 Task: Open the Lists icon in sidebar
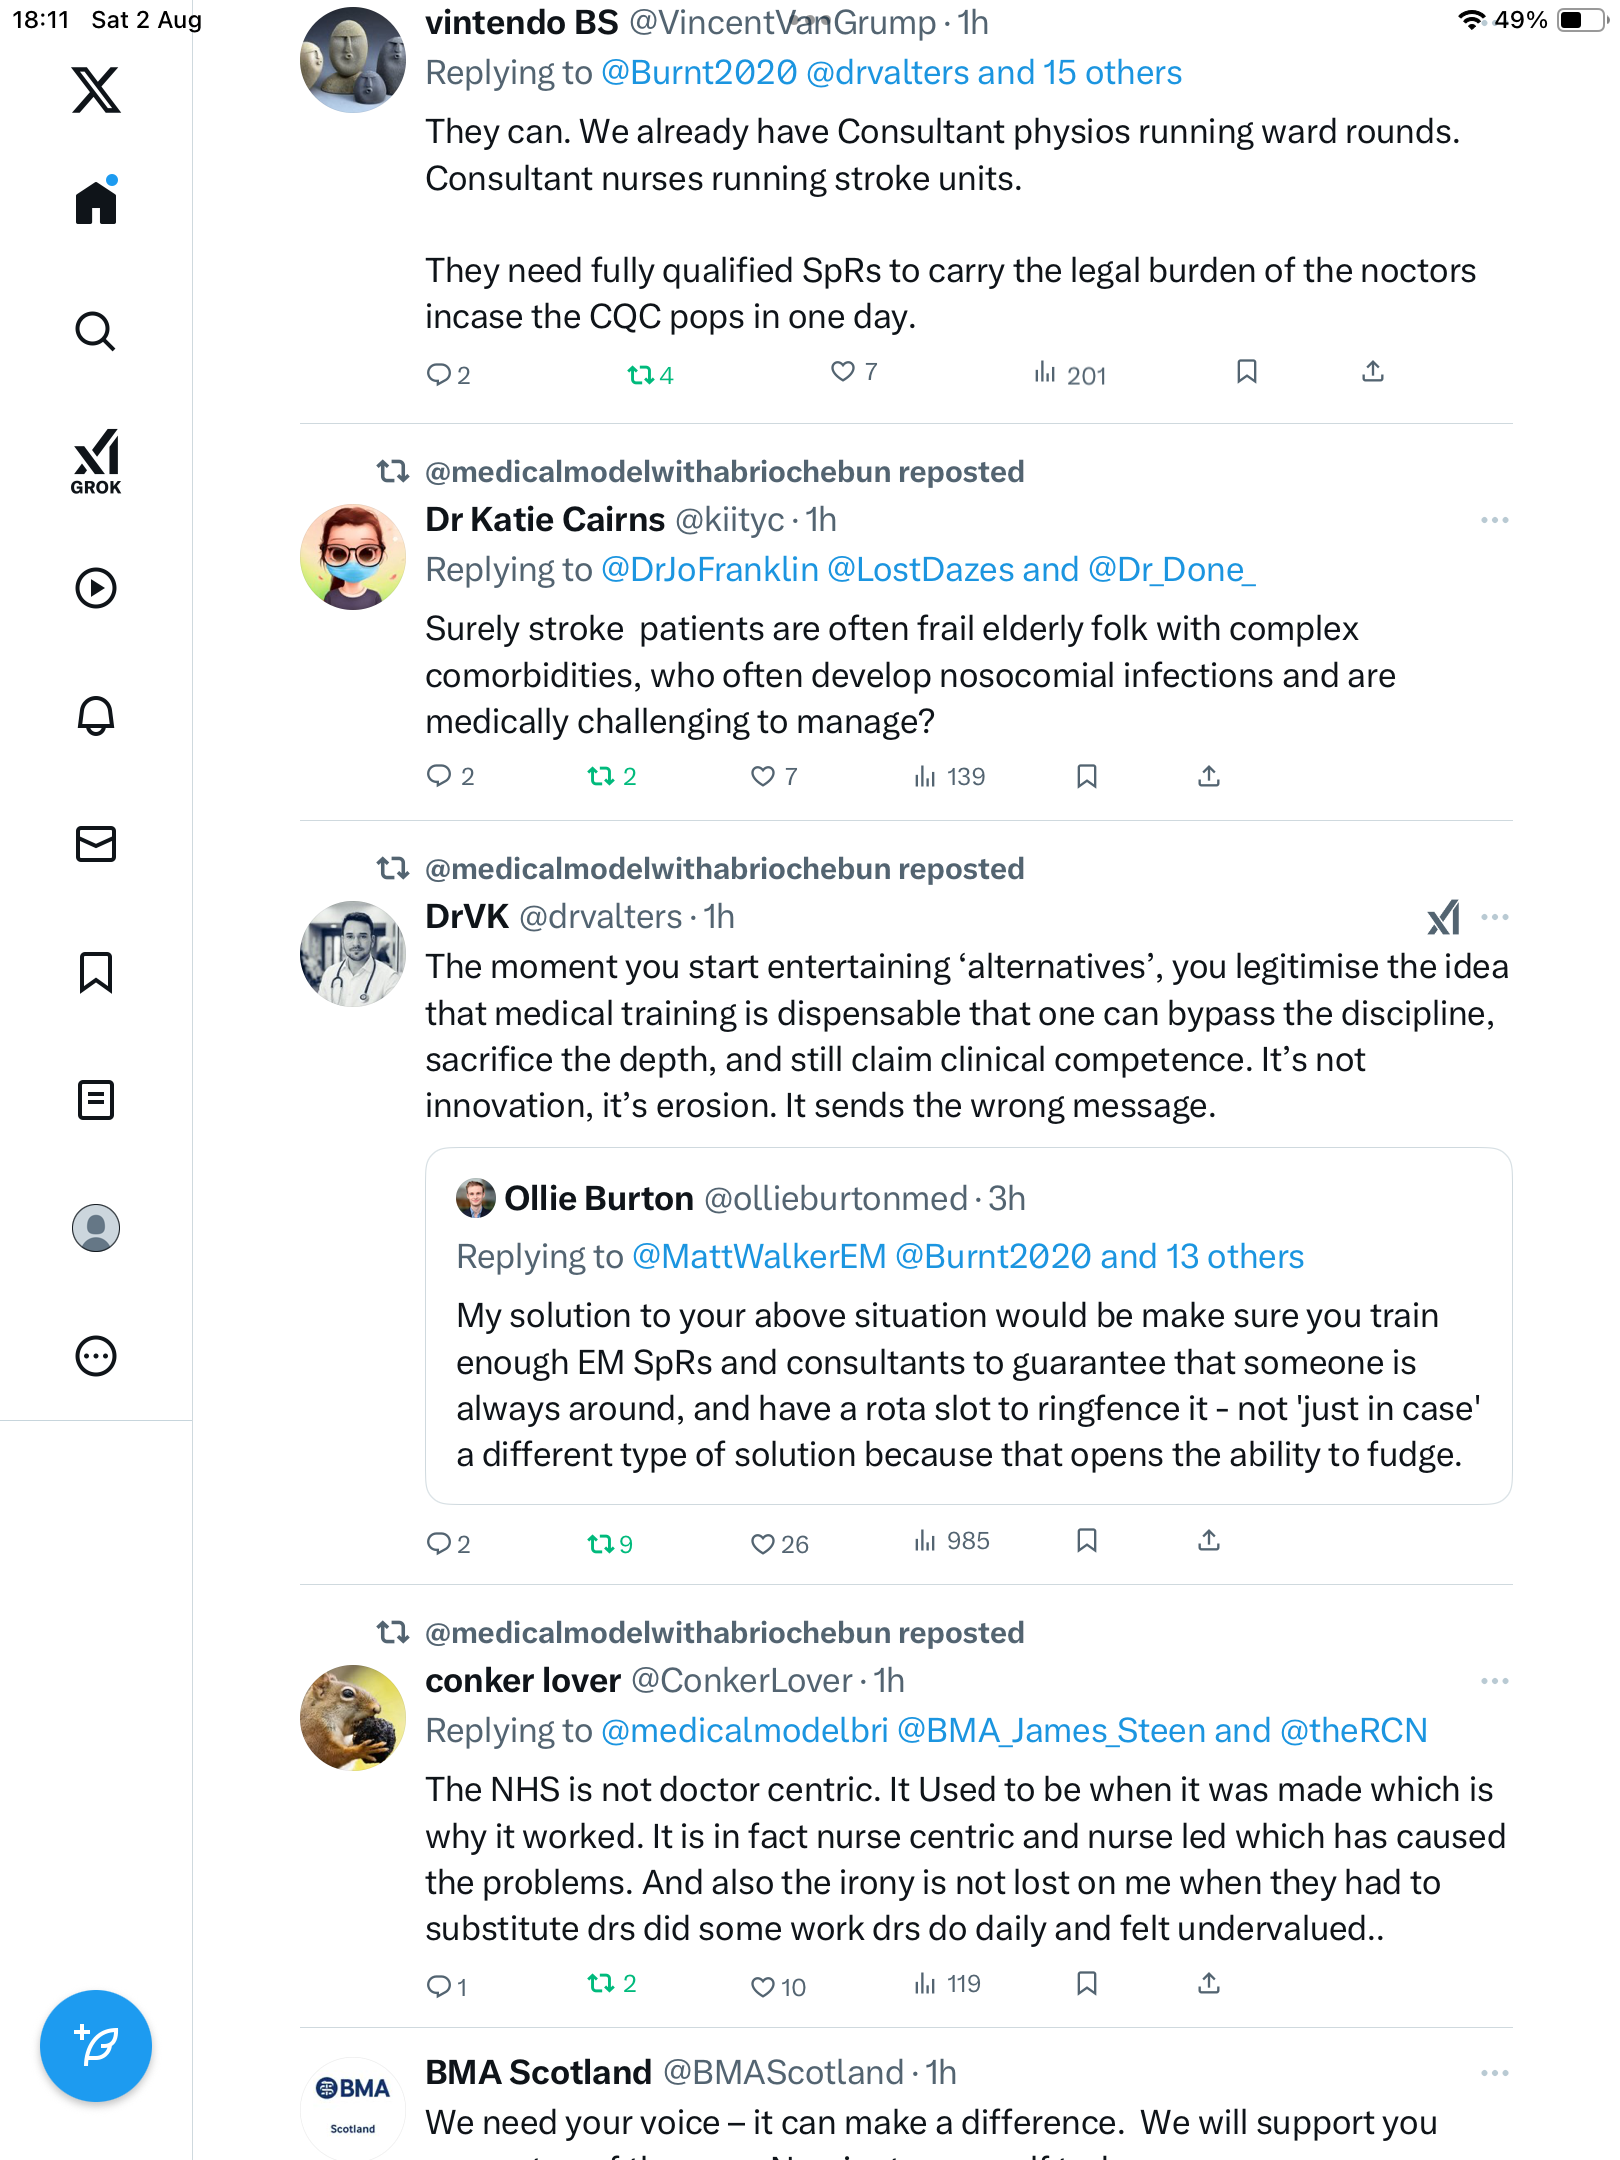[96, 1100]
